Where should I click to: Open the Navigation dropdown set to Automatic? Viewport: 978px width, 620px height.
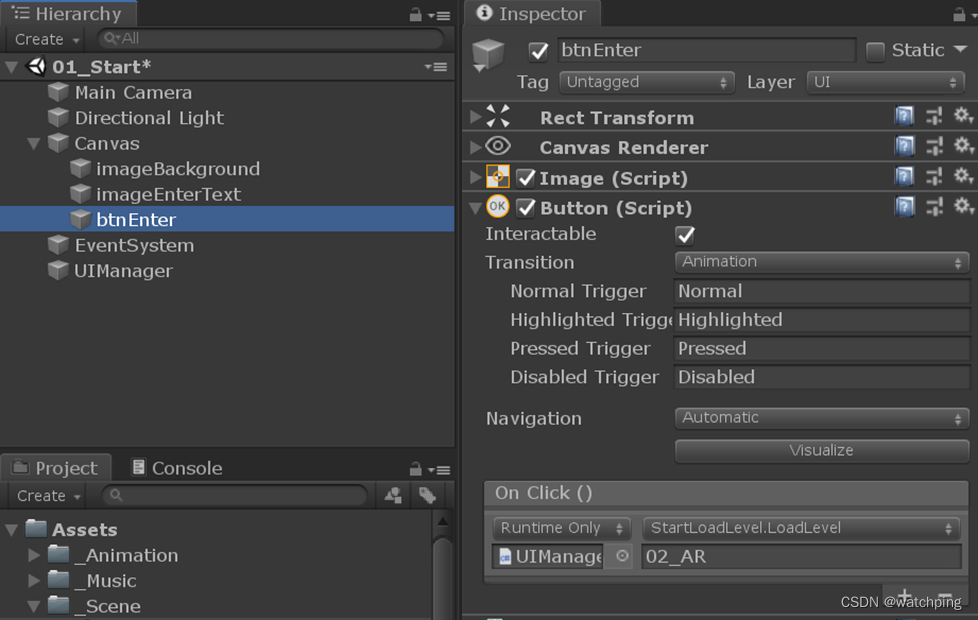tap(822, 418)
